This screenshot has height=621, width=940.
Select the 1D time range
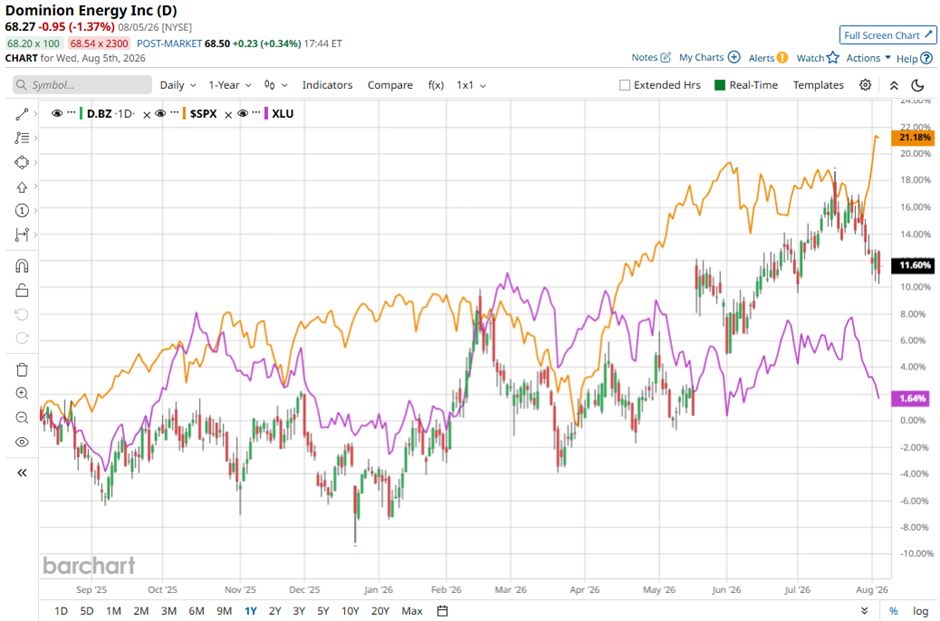coord(61,611)
